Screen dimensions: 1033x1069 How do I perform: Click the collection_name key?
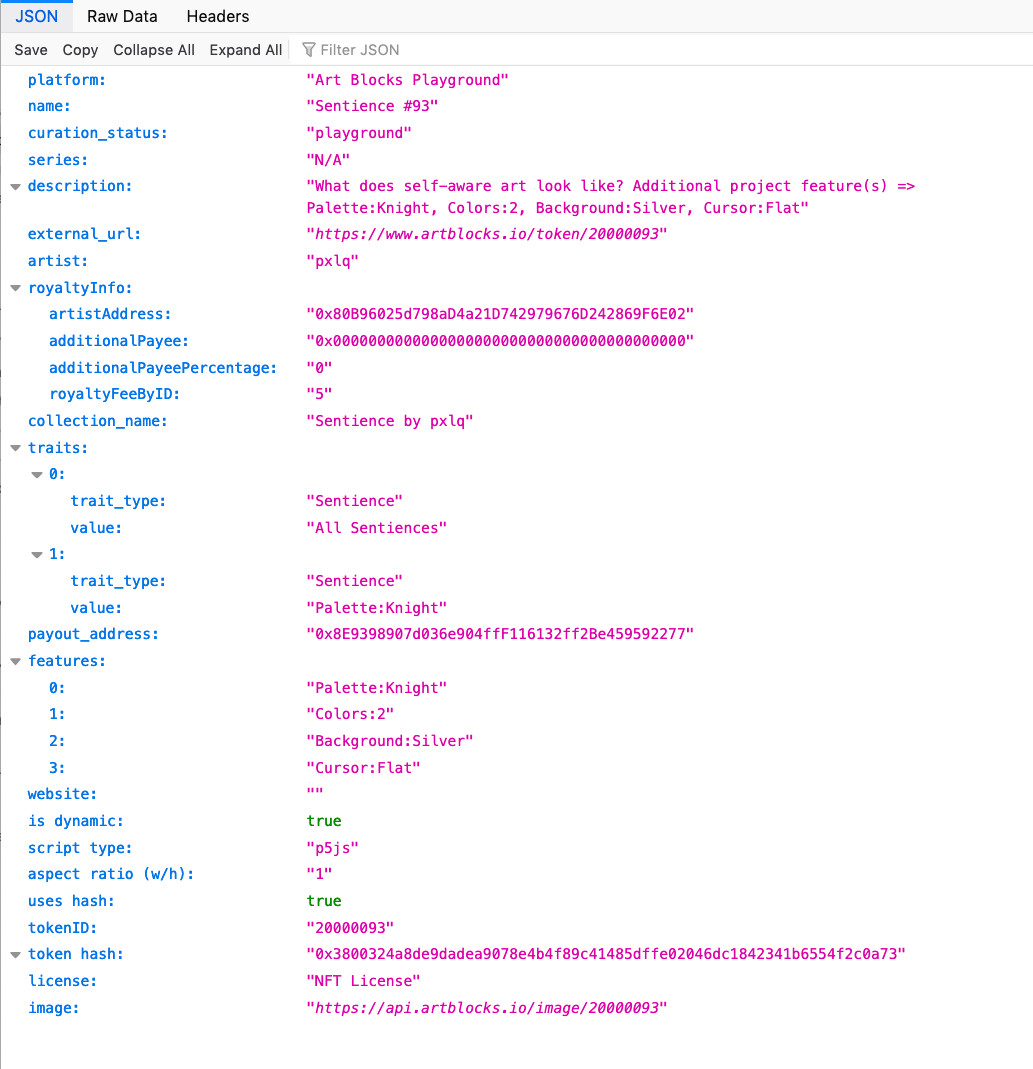coord(98,421)
